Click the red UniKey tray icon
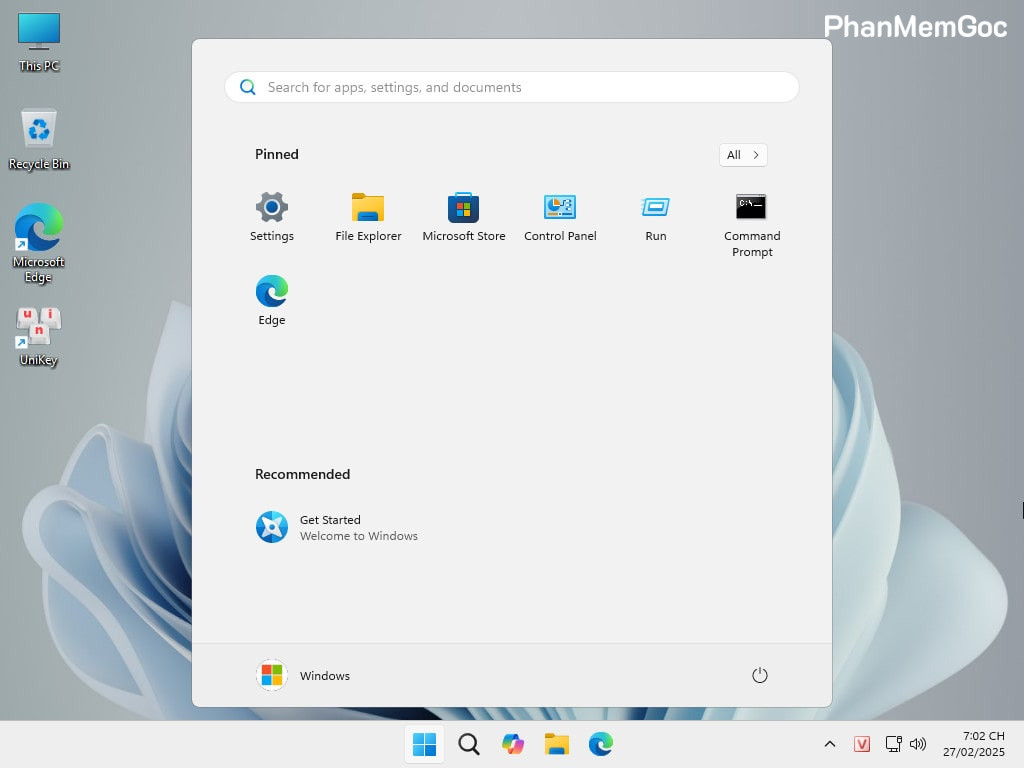1024x768 pixels. (x=862, y=744)
